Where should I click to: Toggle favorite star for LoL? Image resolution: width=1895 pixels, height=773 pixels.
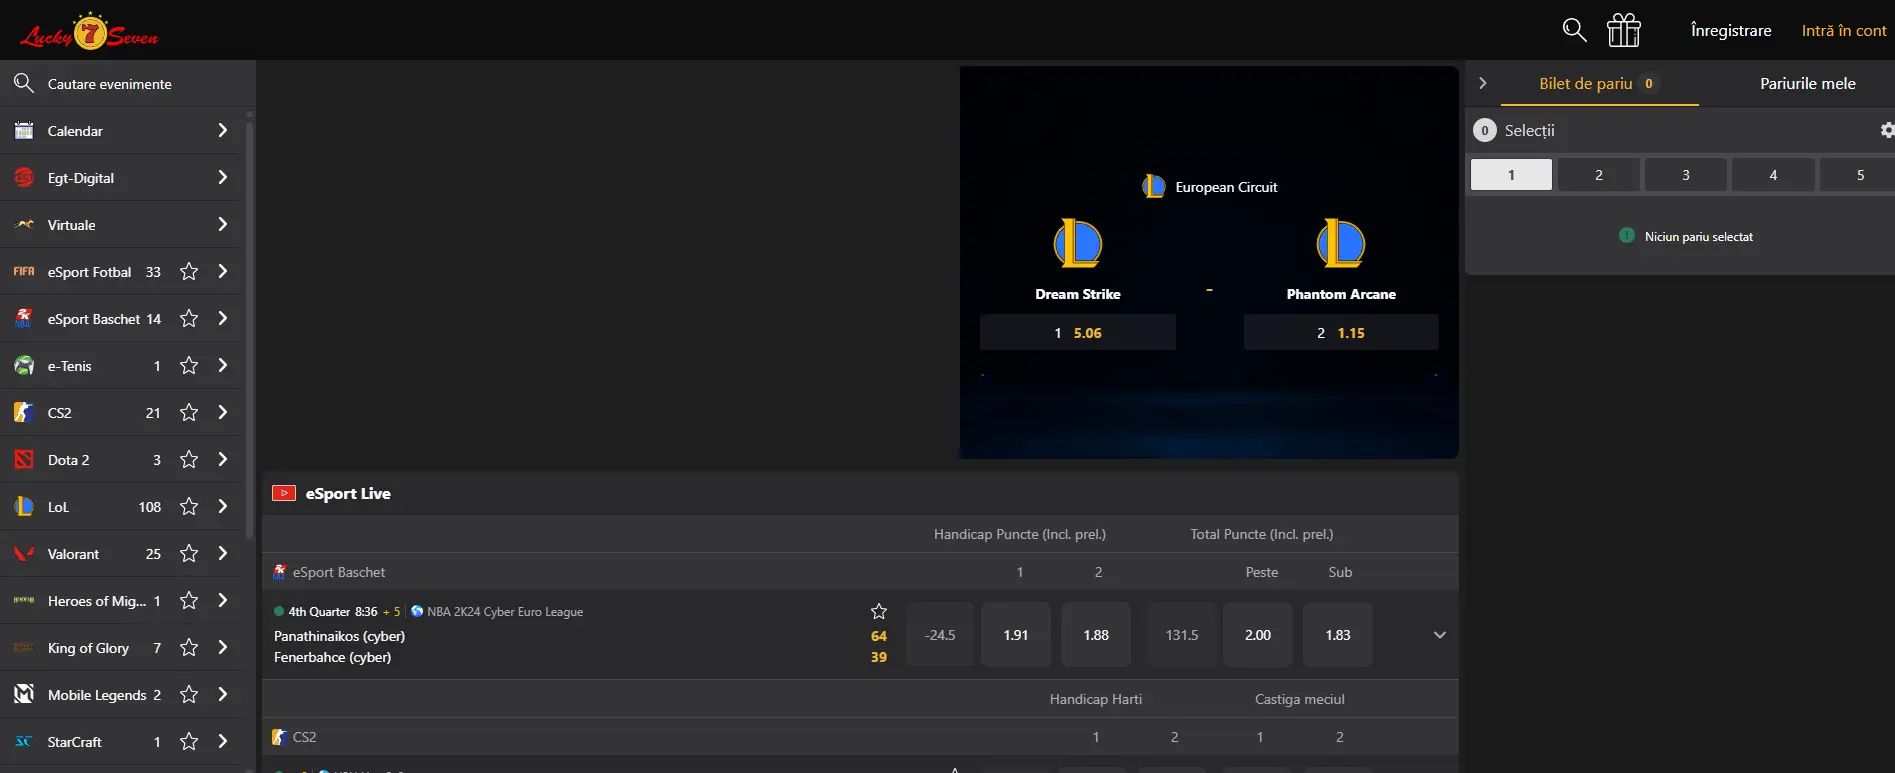189,507
